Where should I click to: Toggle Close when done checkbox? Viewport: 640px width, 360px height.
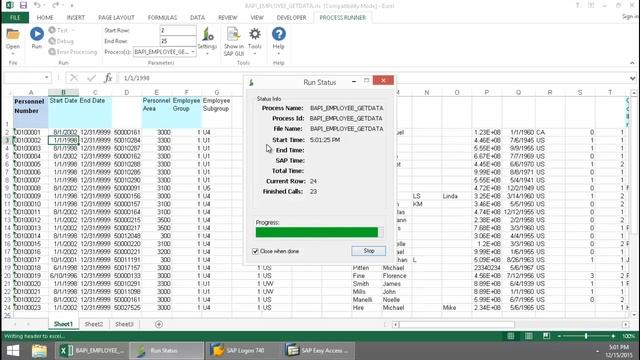[256, 251]
